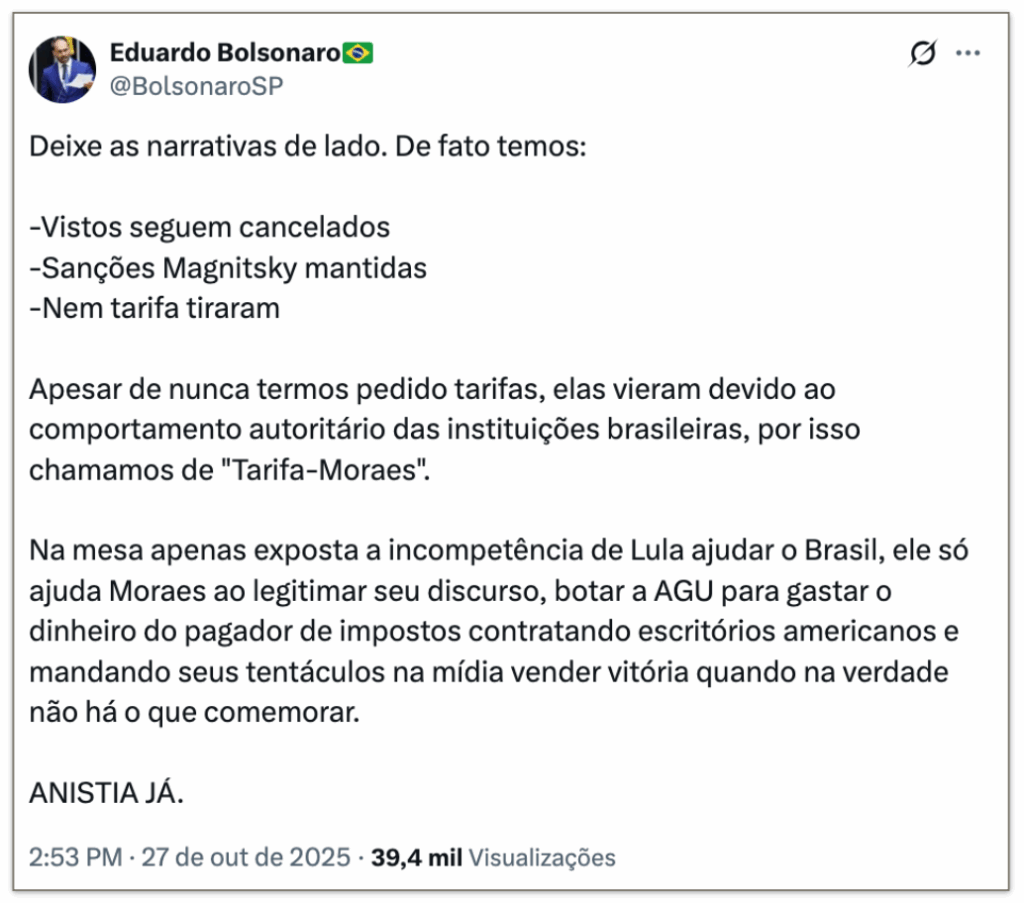Click the 39,4 mil view count
Viewport: 1024px width, 903px height.
coord(416,857)
